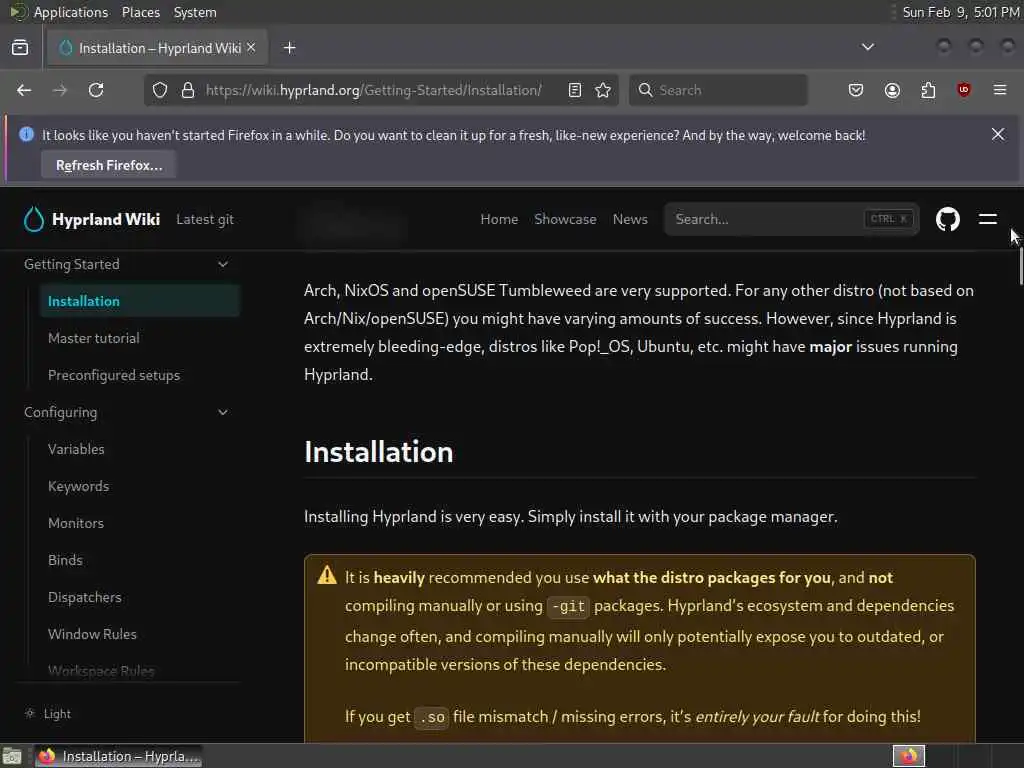Click the page vertical scrollbar thumb
Viewport: 1024px width, 768px height.
point(1021,266)
